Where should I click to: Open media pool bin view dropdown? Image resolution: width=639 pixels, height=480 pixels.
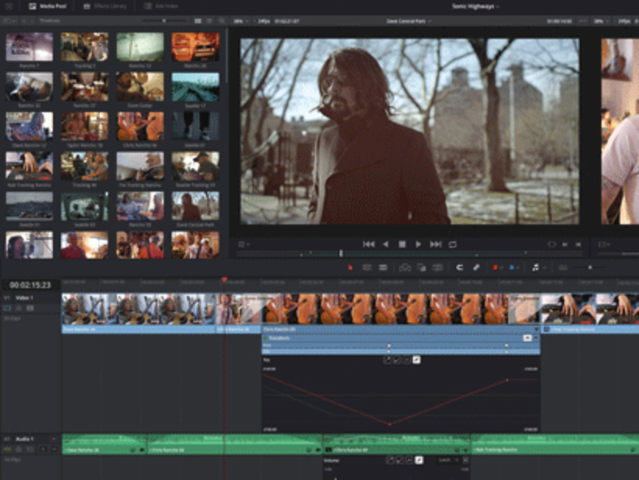coord(9,21)
